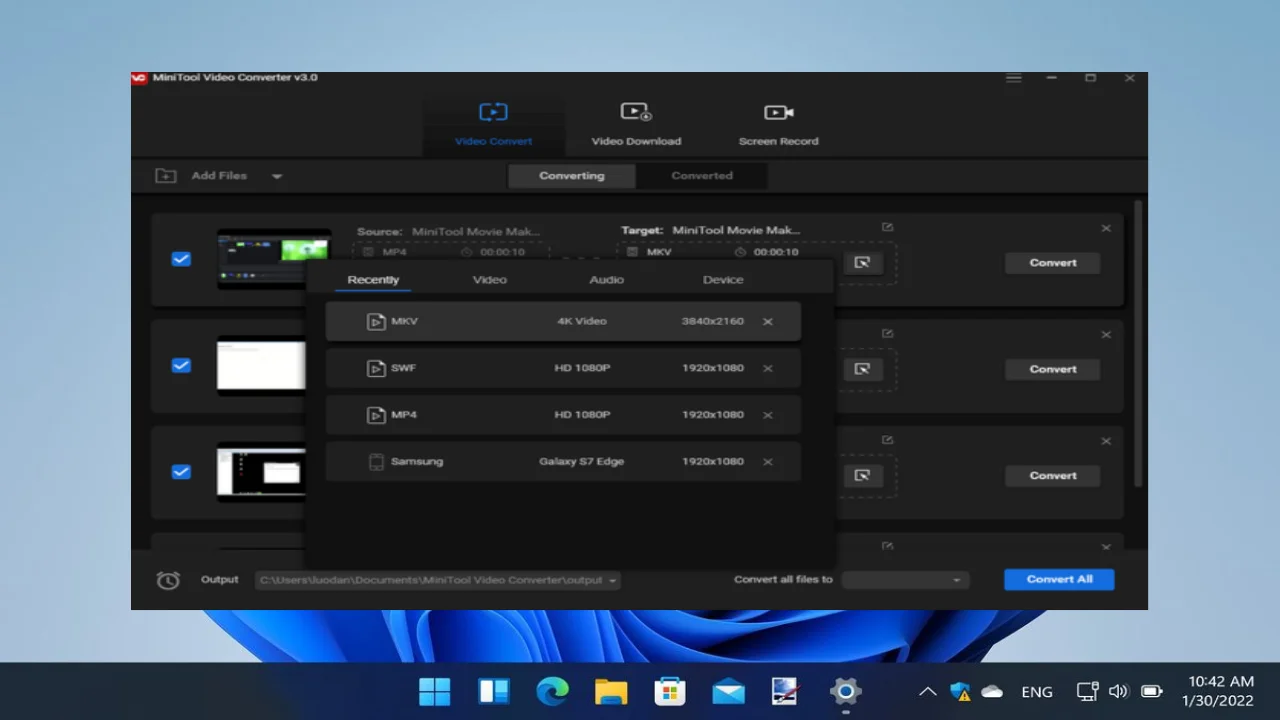Start conversion with Convert All

coord(1059,579)
